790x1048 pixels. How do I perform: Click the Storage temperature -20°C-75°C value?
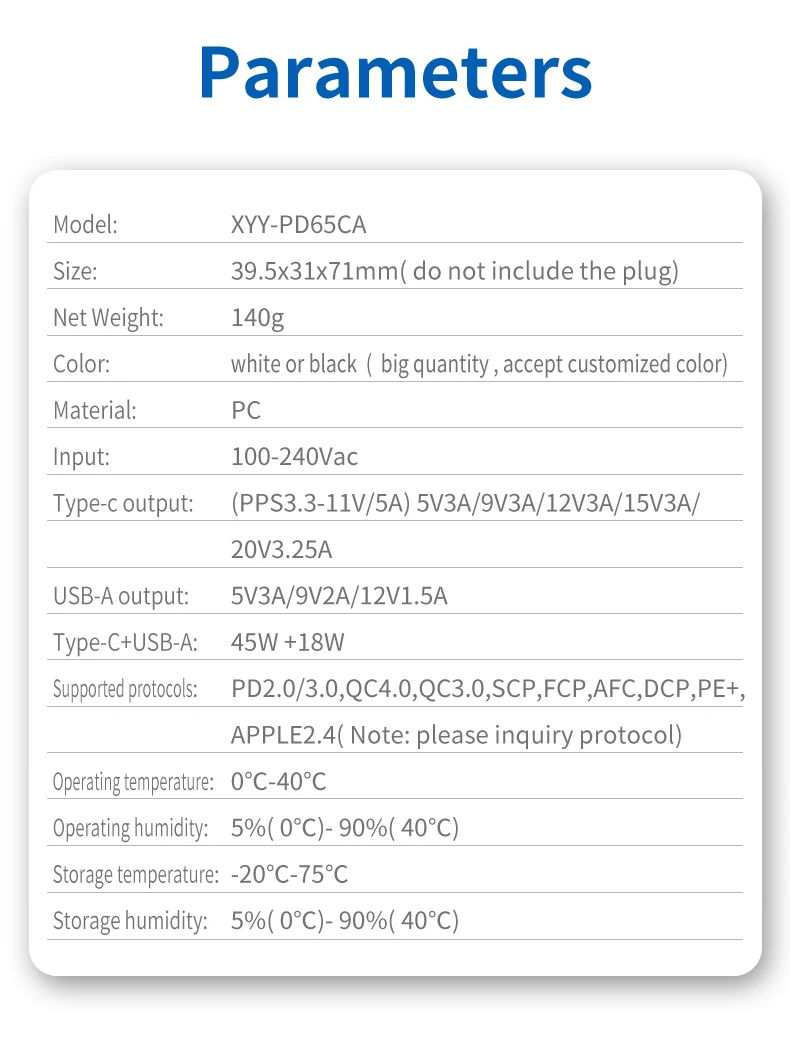[289, 874]
